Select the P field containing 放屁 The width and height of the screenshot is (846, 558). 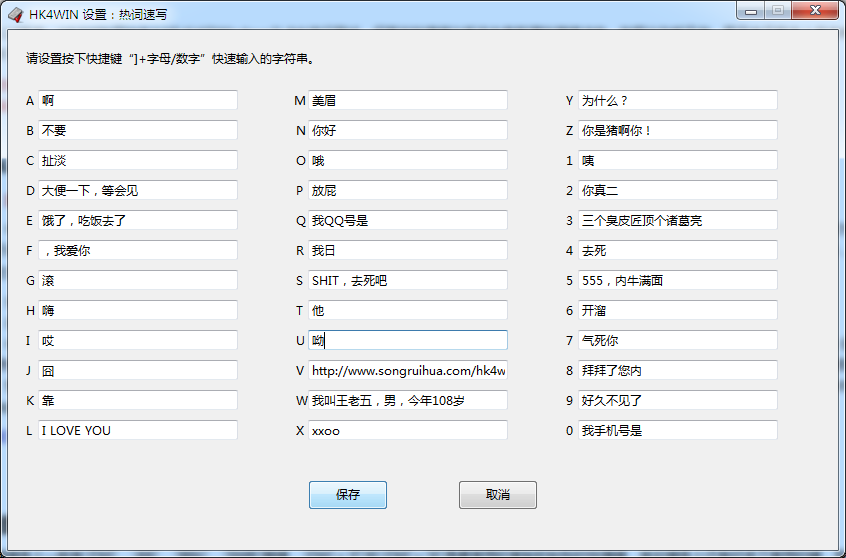point(408,190)
